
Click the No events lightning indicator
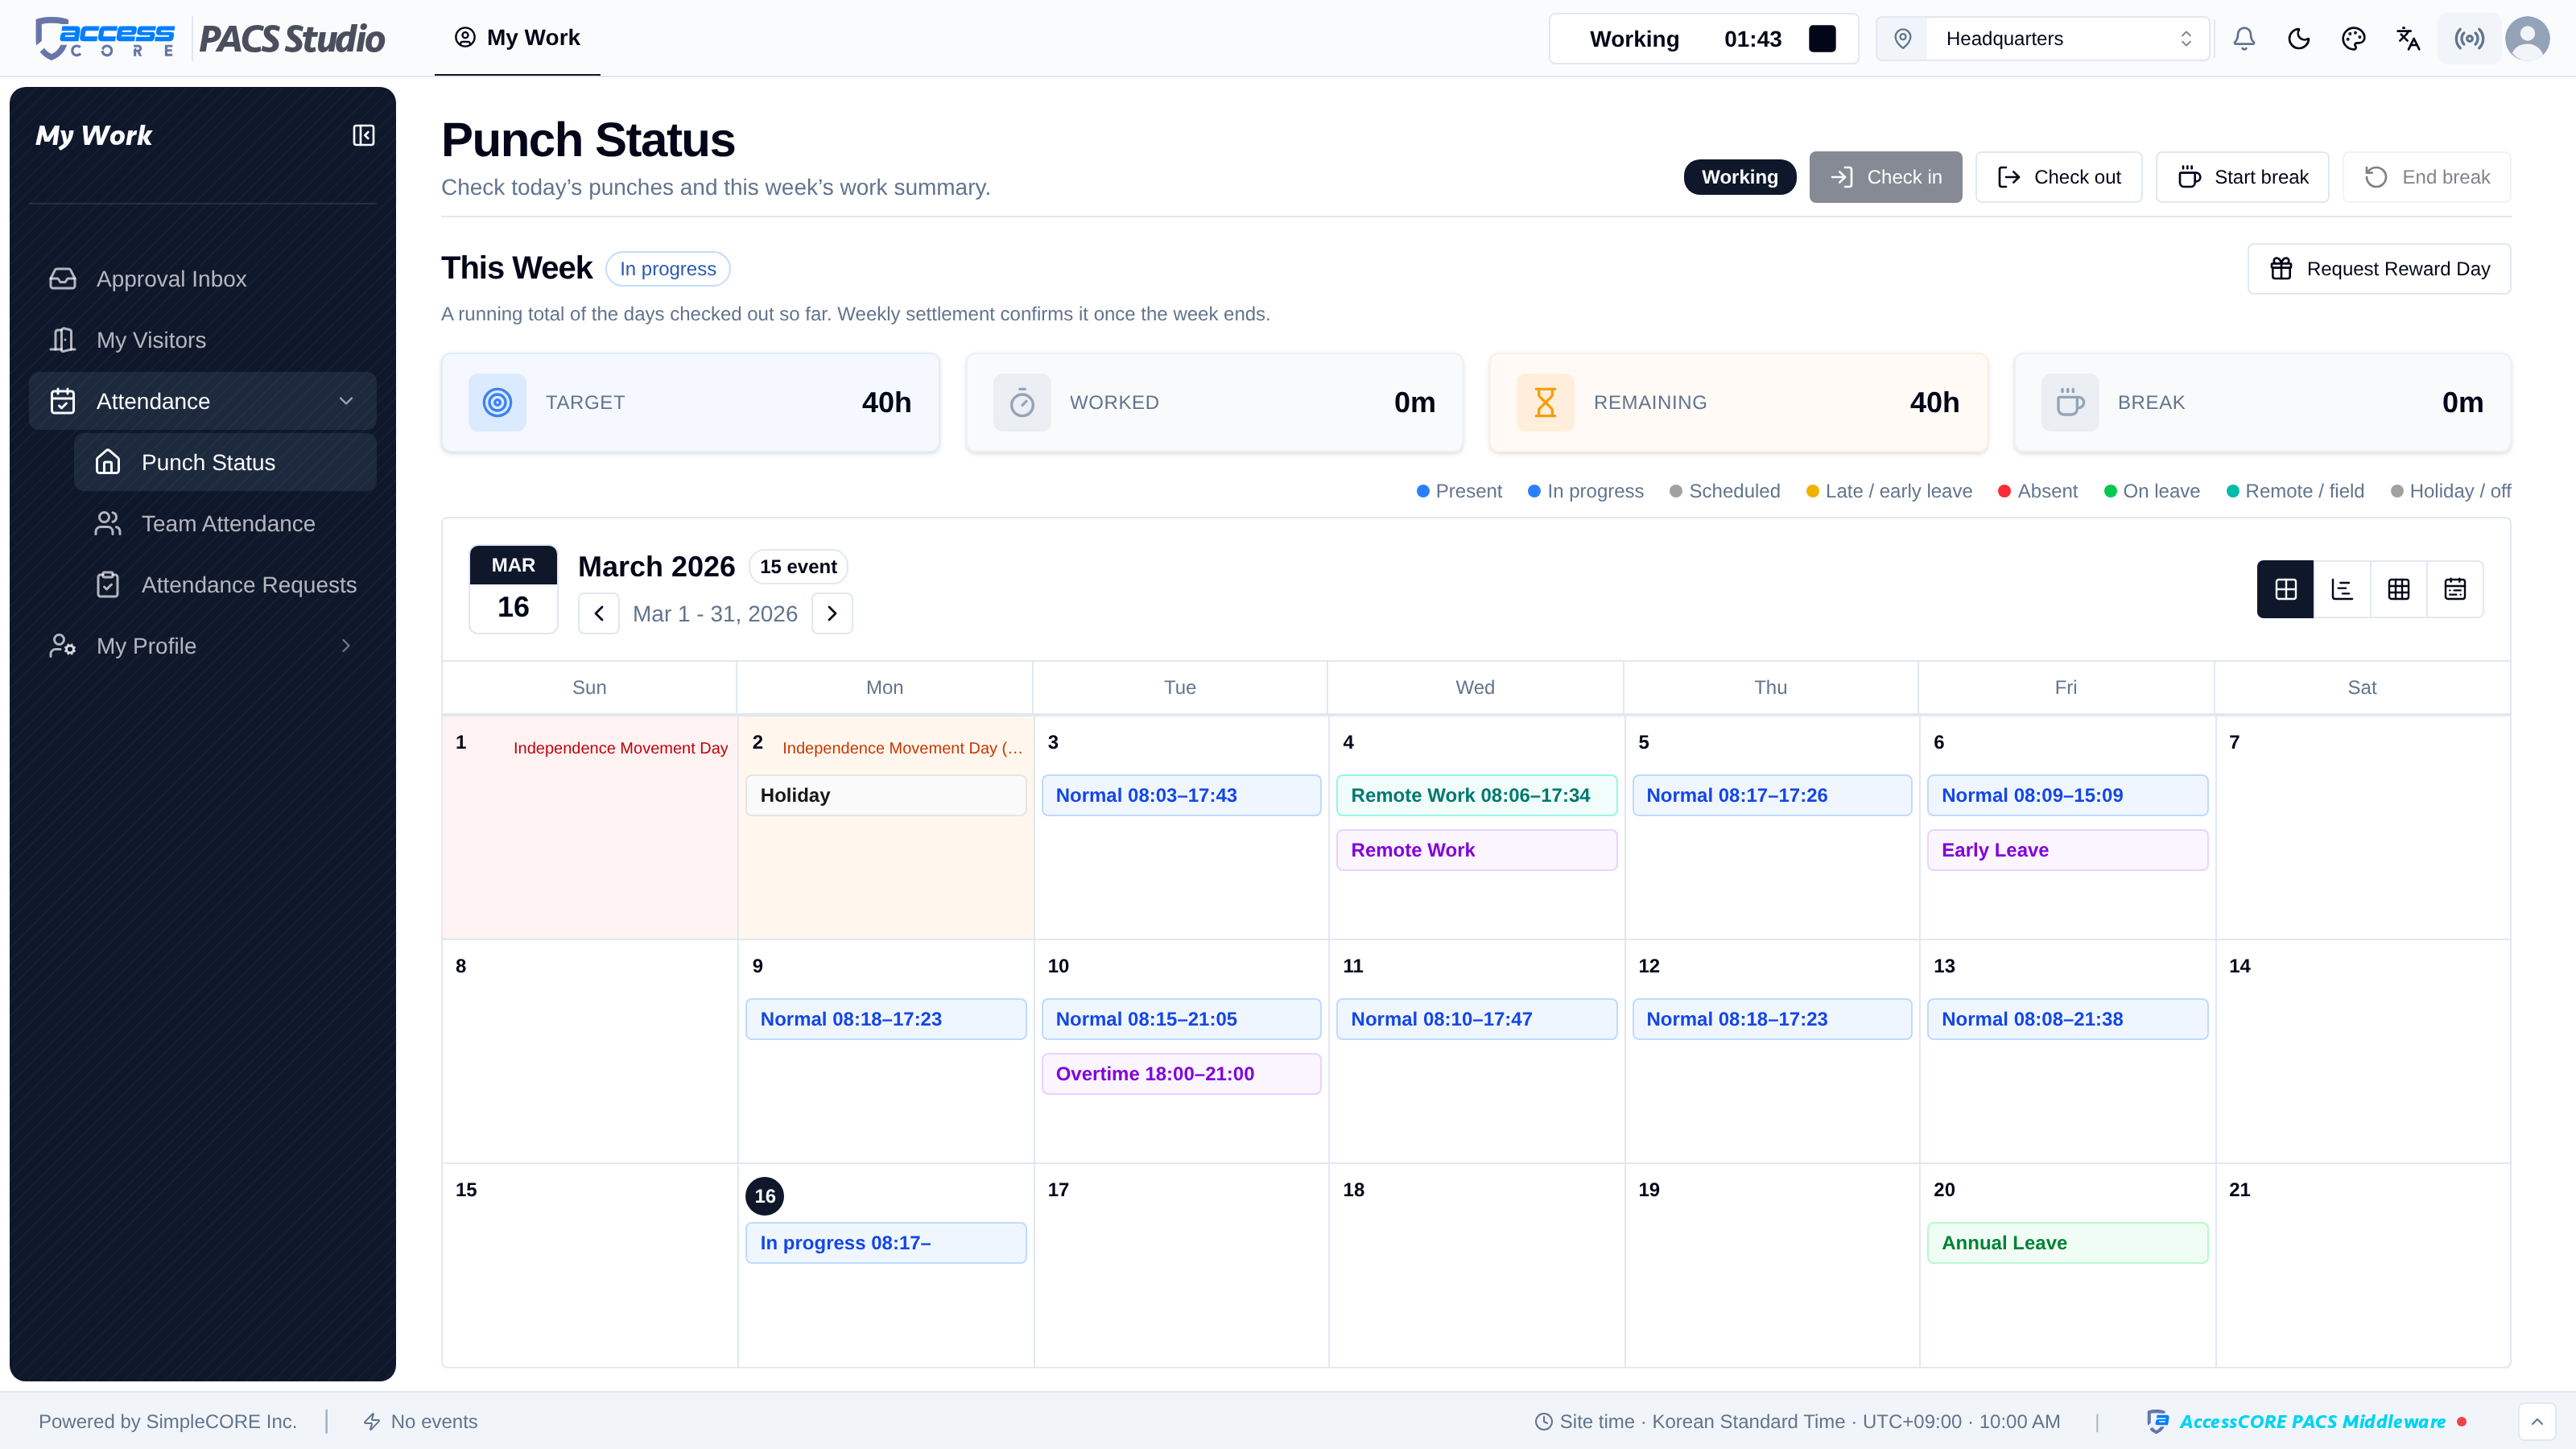(420, 1422)
